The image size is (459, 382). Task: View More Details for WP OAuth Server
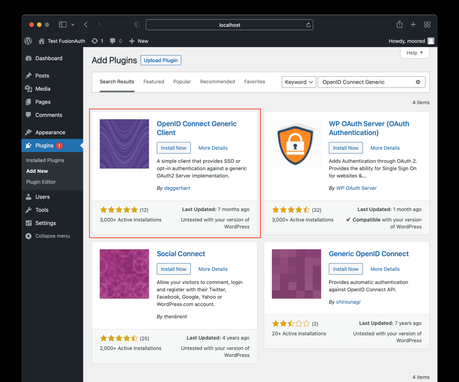tap(385, 148)
